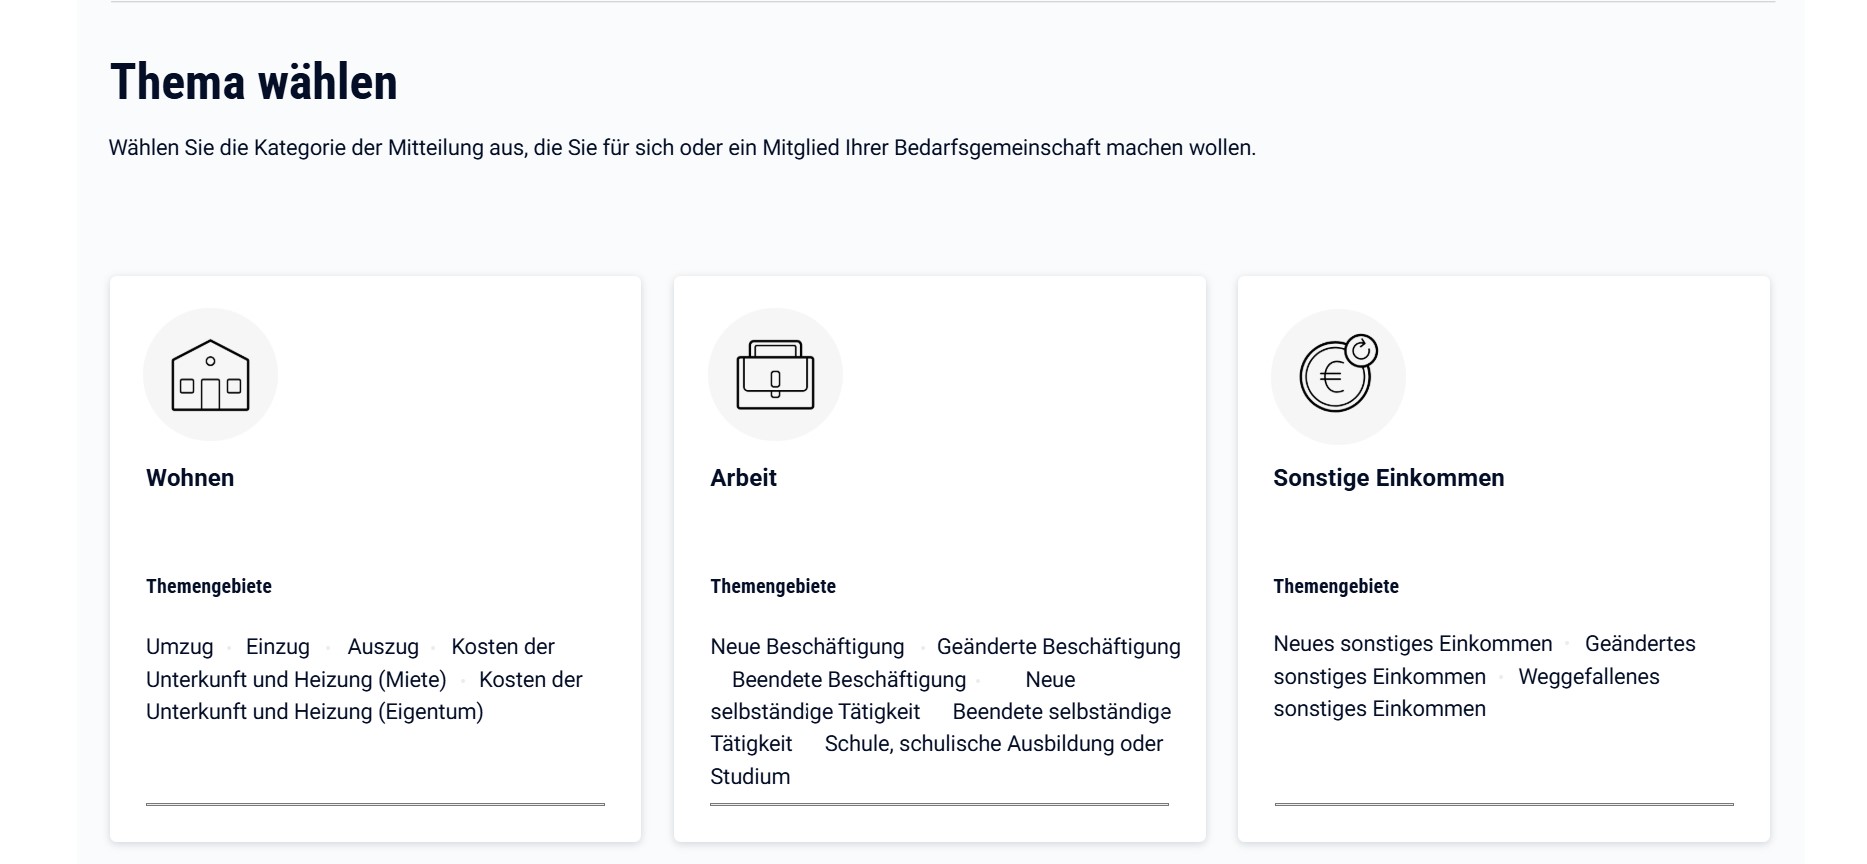Click the Thema wählen page heading
Viewport: 1867px width, 864px height.
(254, 82)
